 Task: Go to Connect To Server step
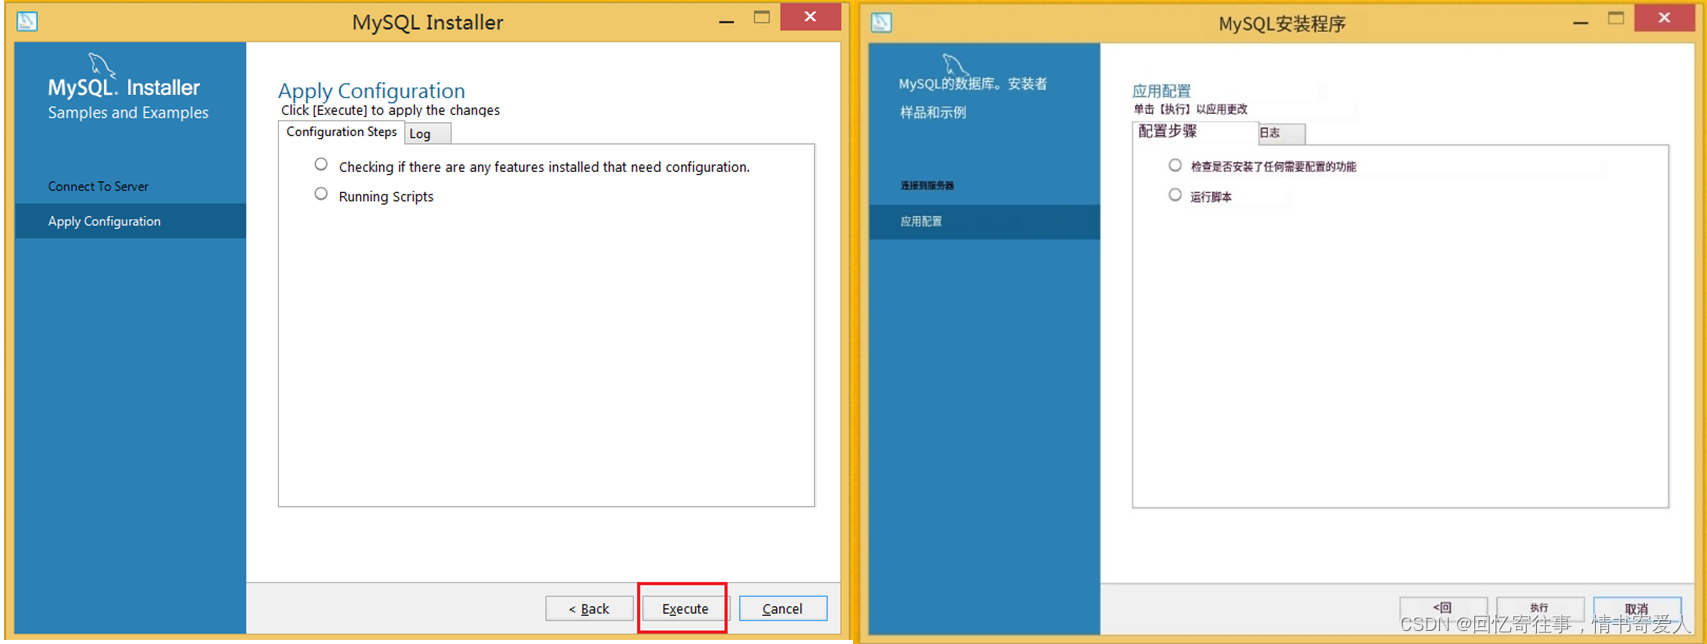tap(98, 186)
